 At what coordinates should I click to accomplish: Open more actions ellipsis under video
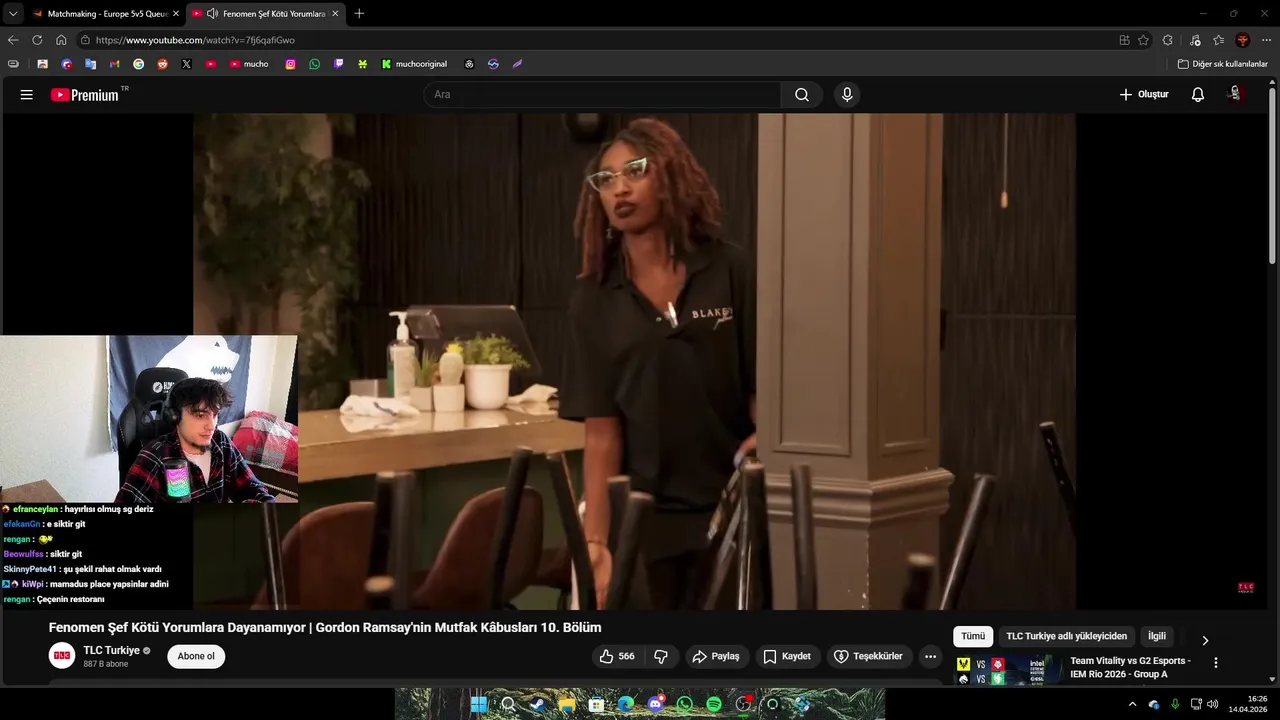pyautogui.click(x=931, y=657)
